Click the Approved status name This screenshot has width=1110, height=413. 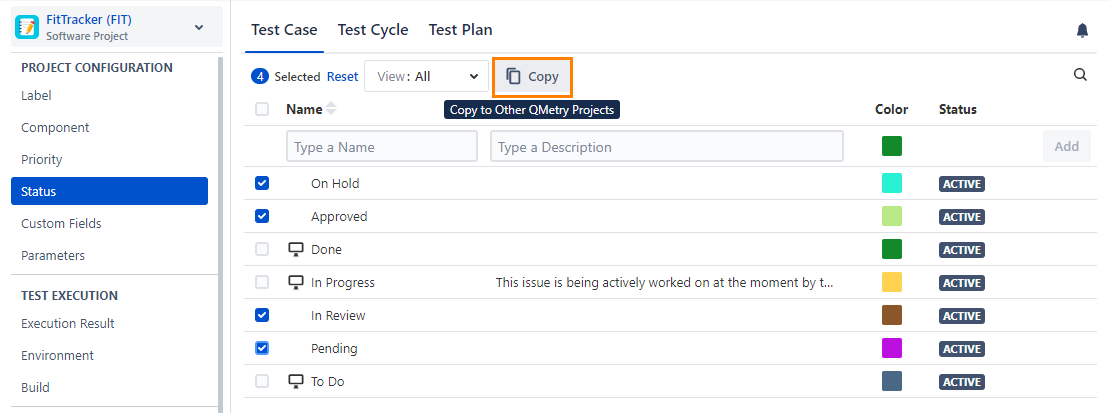pyautogui.click(x=339, y=216)
